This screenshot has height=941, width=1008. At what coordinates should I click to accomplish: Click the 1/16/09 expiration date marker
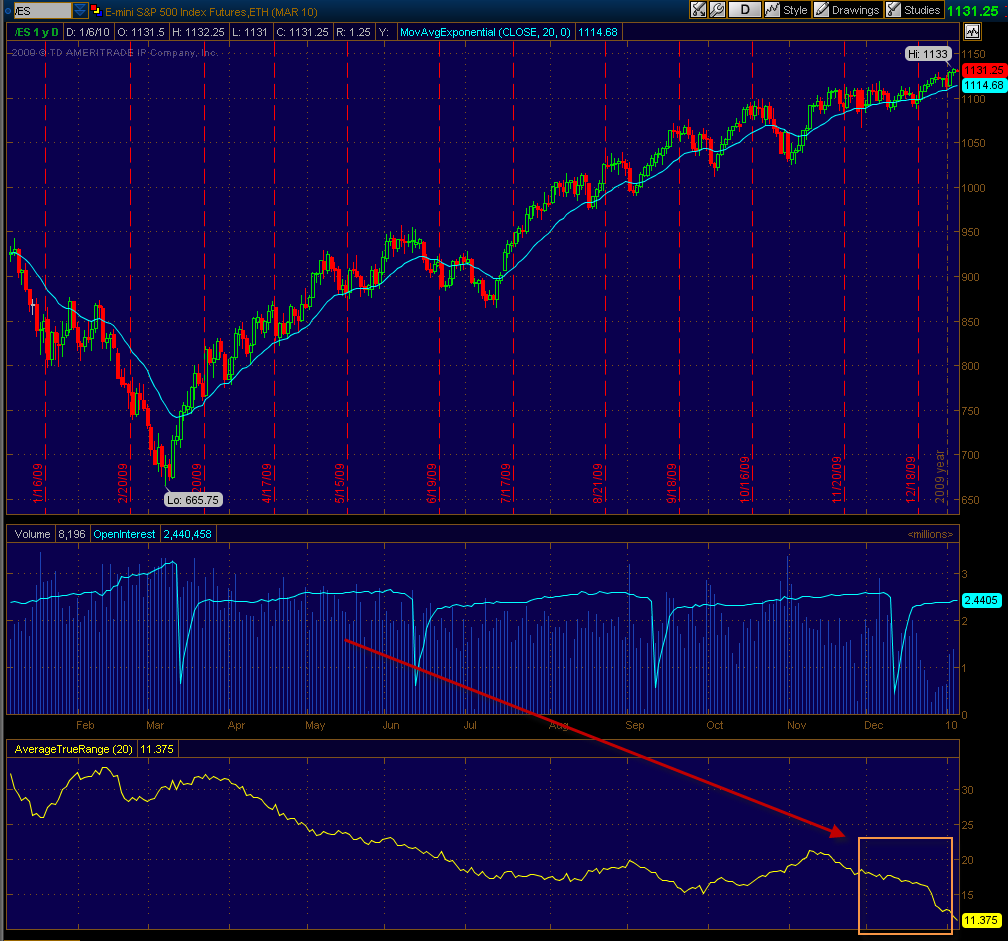38,483
